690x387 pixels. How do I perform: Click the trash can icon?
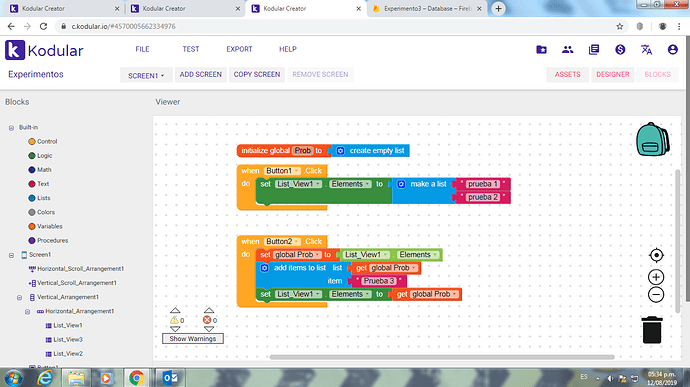coord(652,330)
